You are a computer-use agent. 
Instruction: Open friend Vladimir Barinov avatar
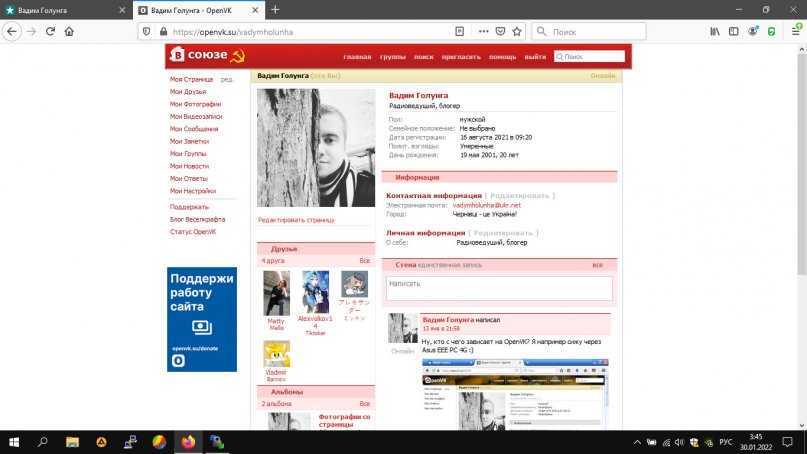pos(276,354)
